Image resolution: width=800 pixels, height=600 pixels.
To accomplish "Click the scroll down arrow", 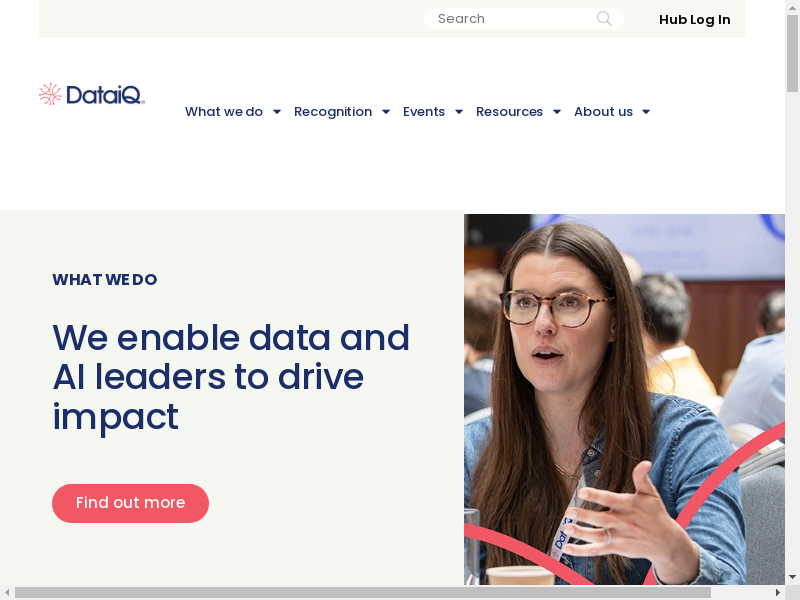I will pyautogui.click(x=792, y=578).
